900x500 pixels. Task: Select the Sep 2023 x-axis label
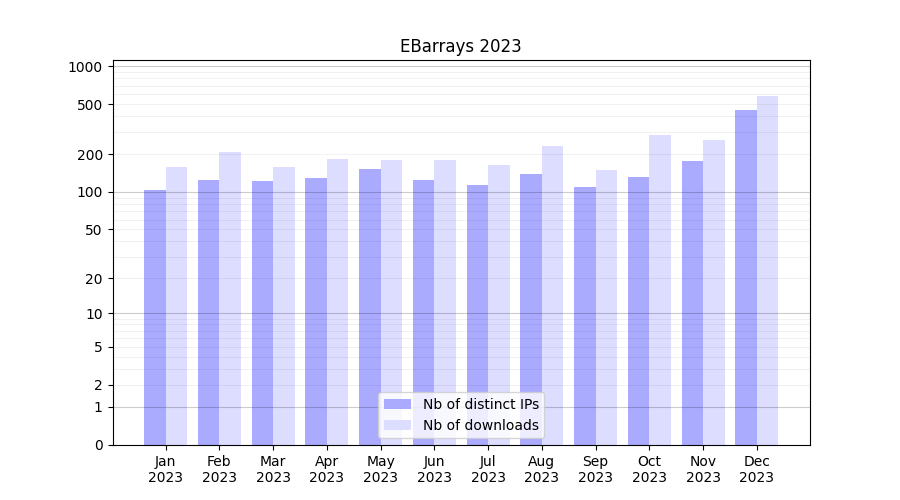(x=595, y=469)
